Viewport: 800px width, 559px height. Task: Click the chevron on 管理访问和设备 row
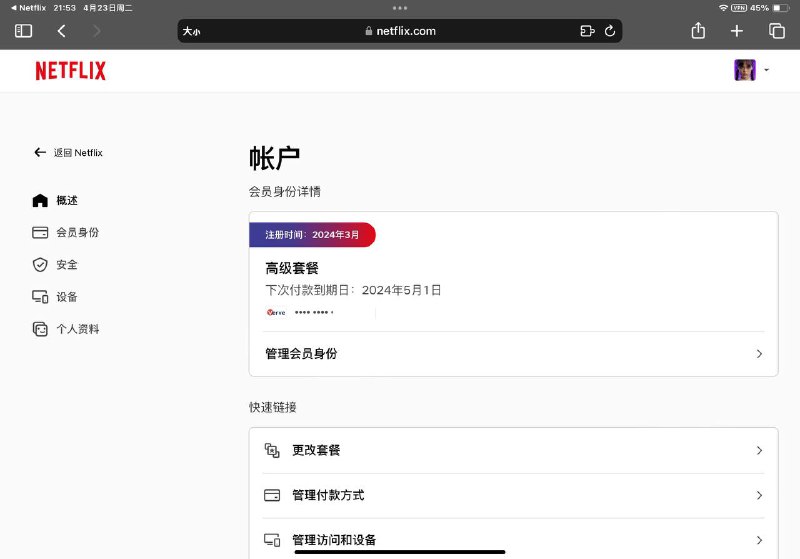(x=759, y=540)
